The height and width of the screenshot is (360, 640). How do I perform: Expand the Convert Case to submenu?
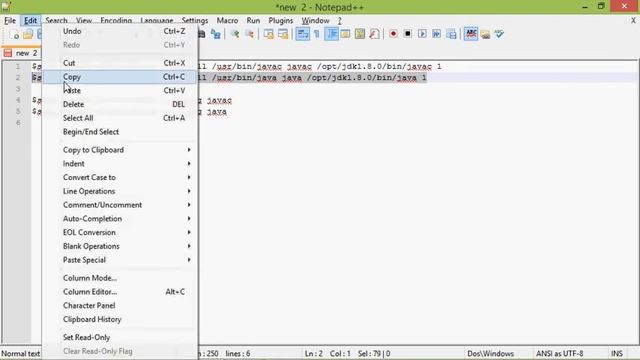point(120,178)
